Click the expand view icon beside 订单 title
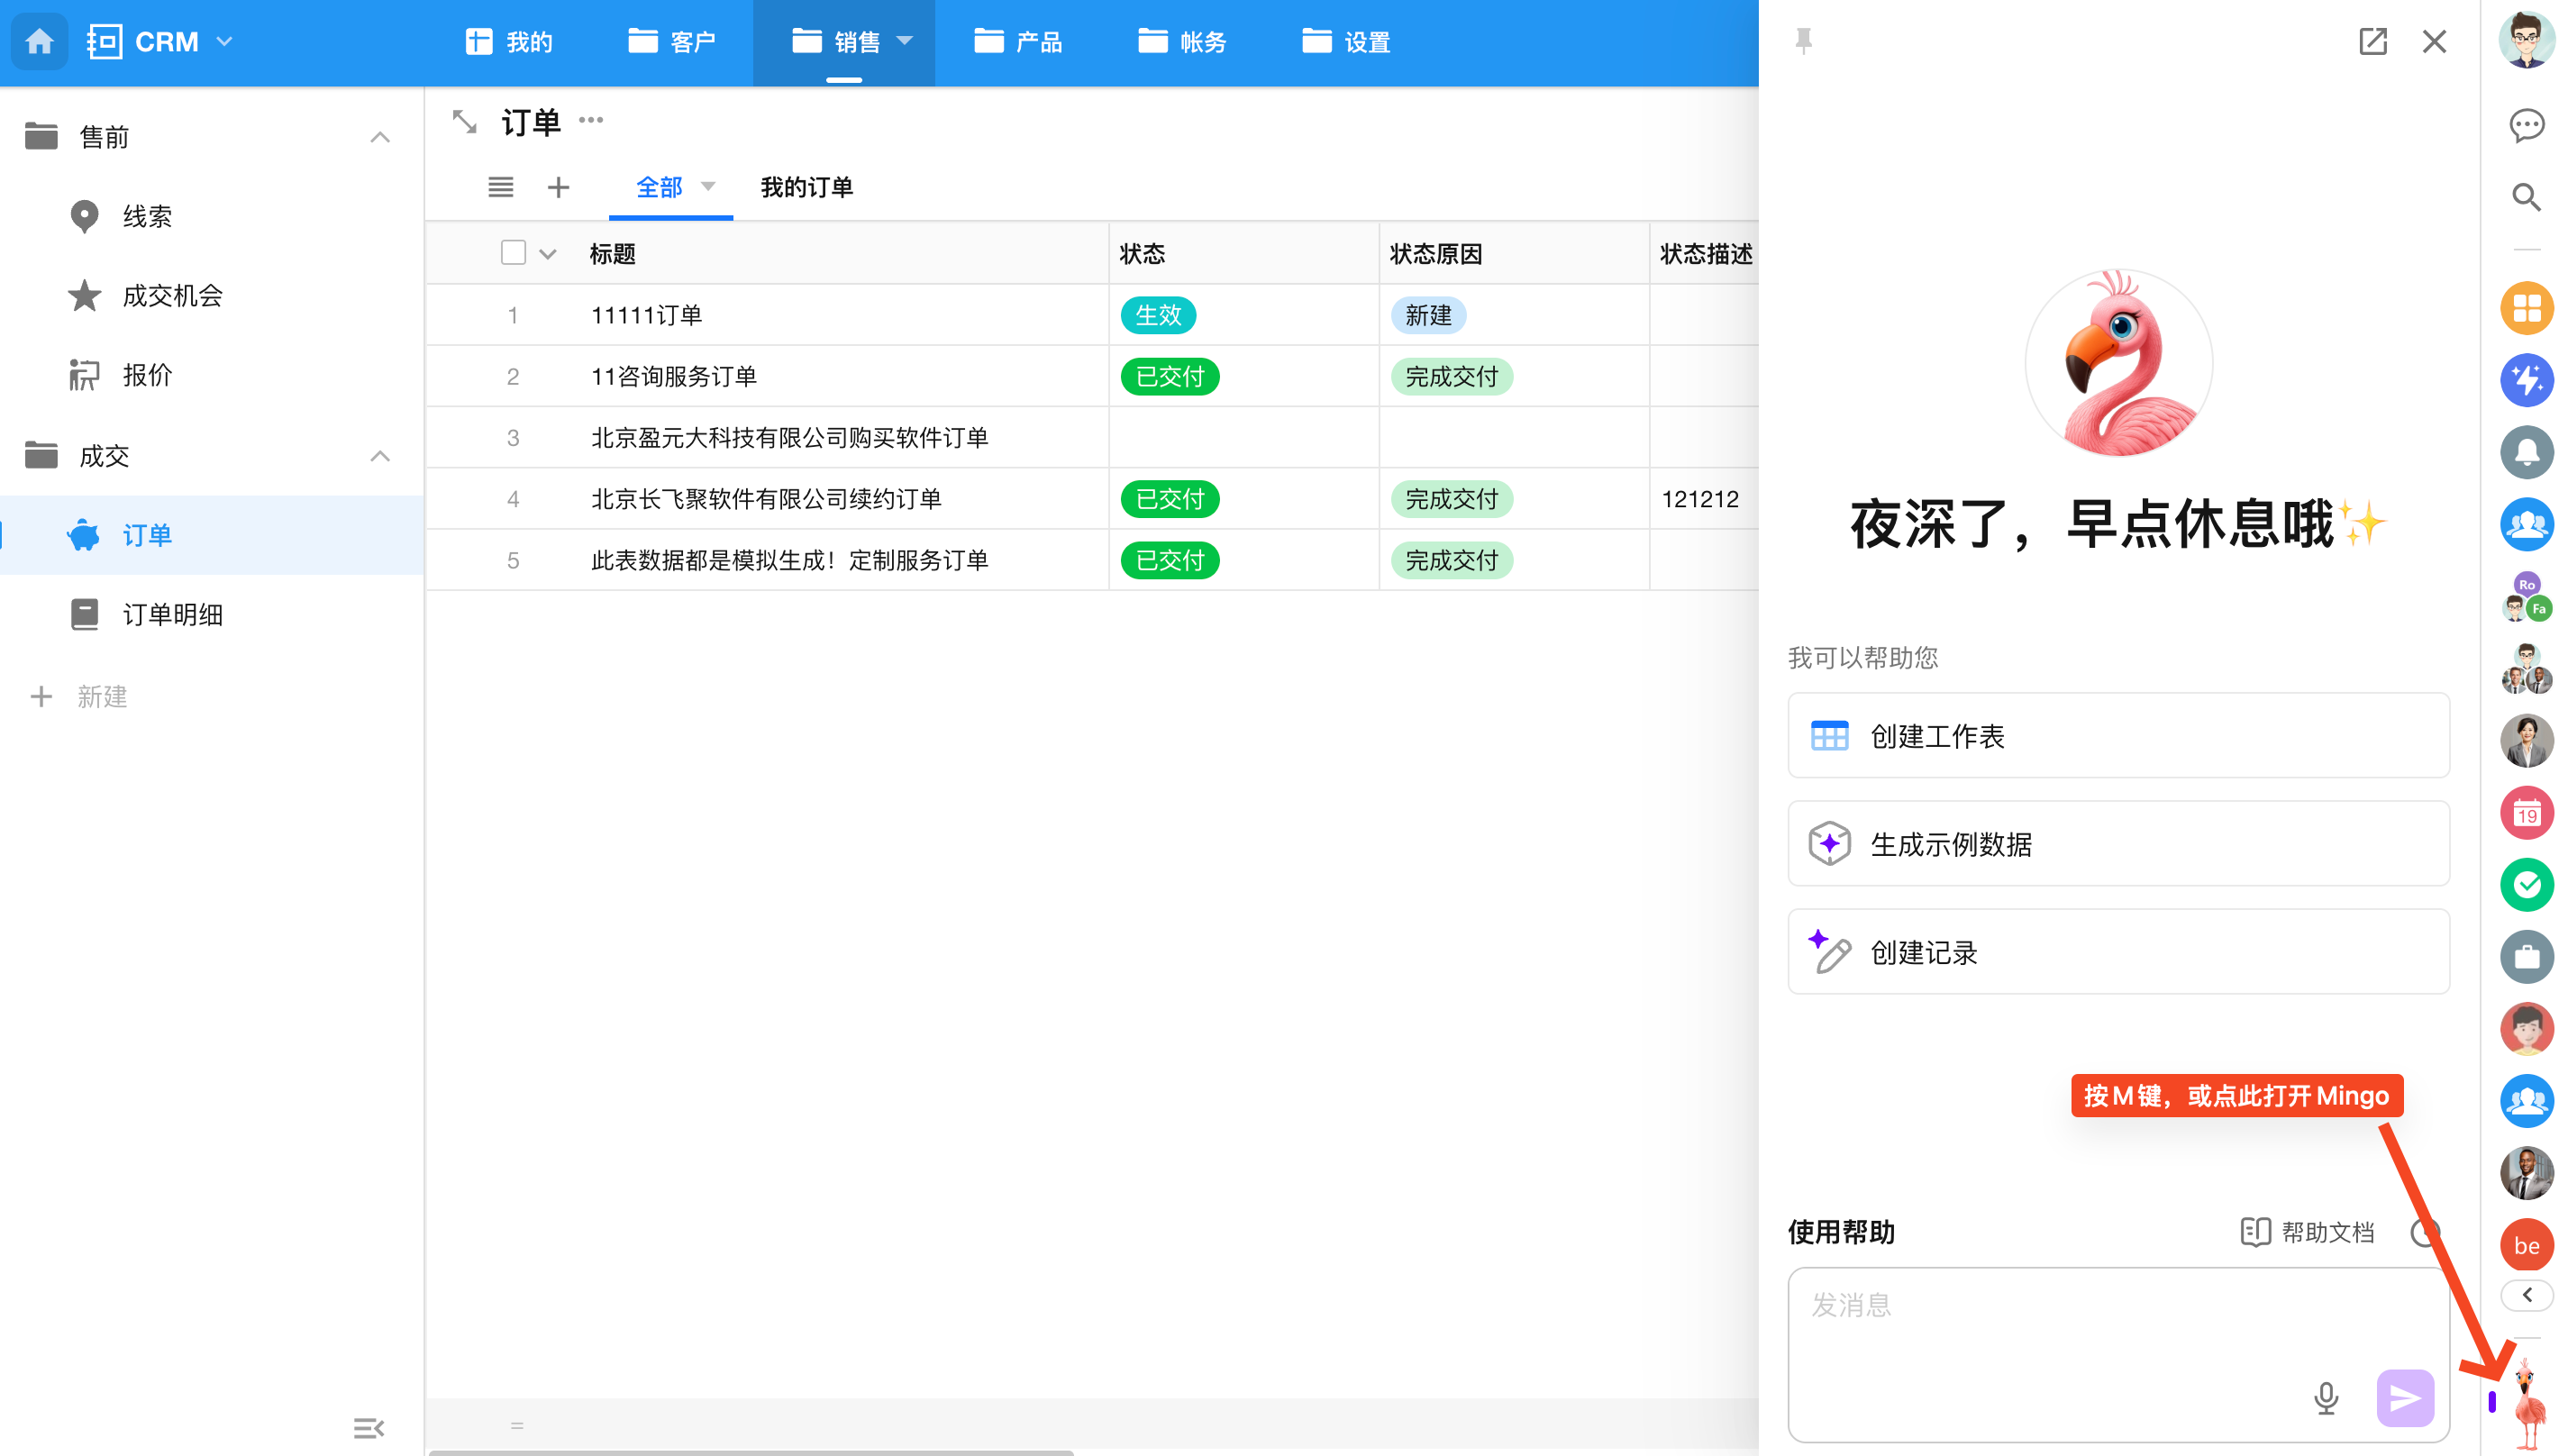Viewport: 2568px width, 1456px height. [x=465, y=122]
